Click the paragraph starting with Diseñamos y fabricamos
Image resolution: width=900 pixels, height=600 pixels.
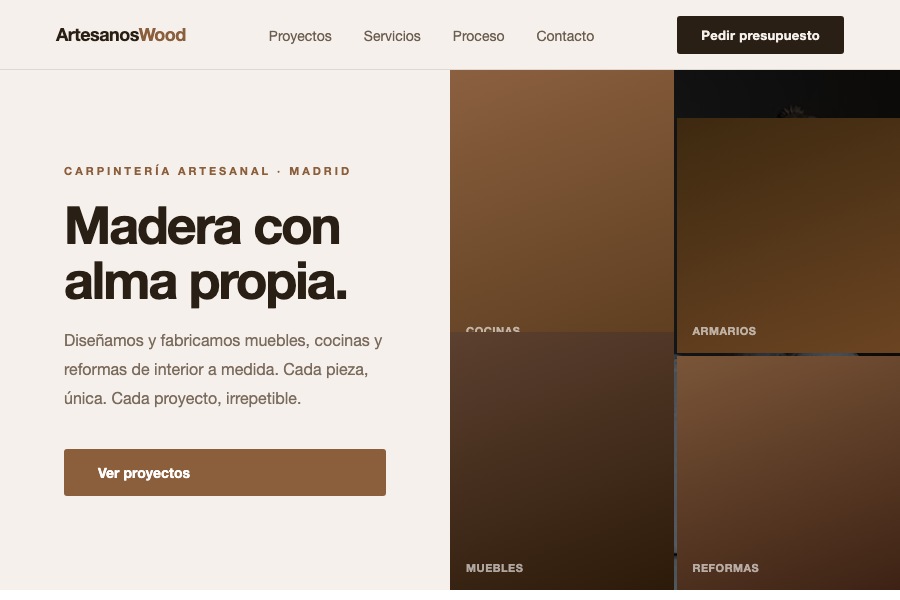223,369
